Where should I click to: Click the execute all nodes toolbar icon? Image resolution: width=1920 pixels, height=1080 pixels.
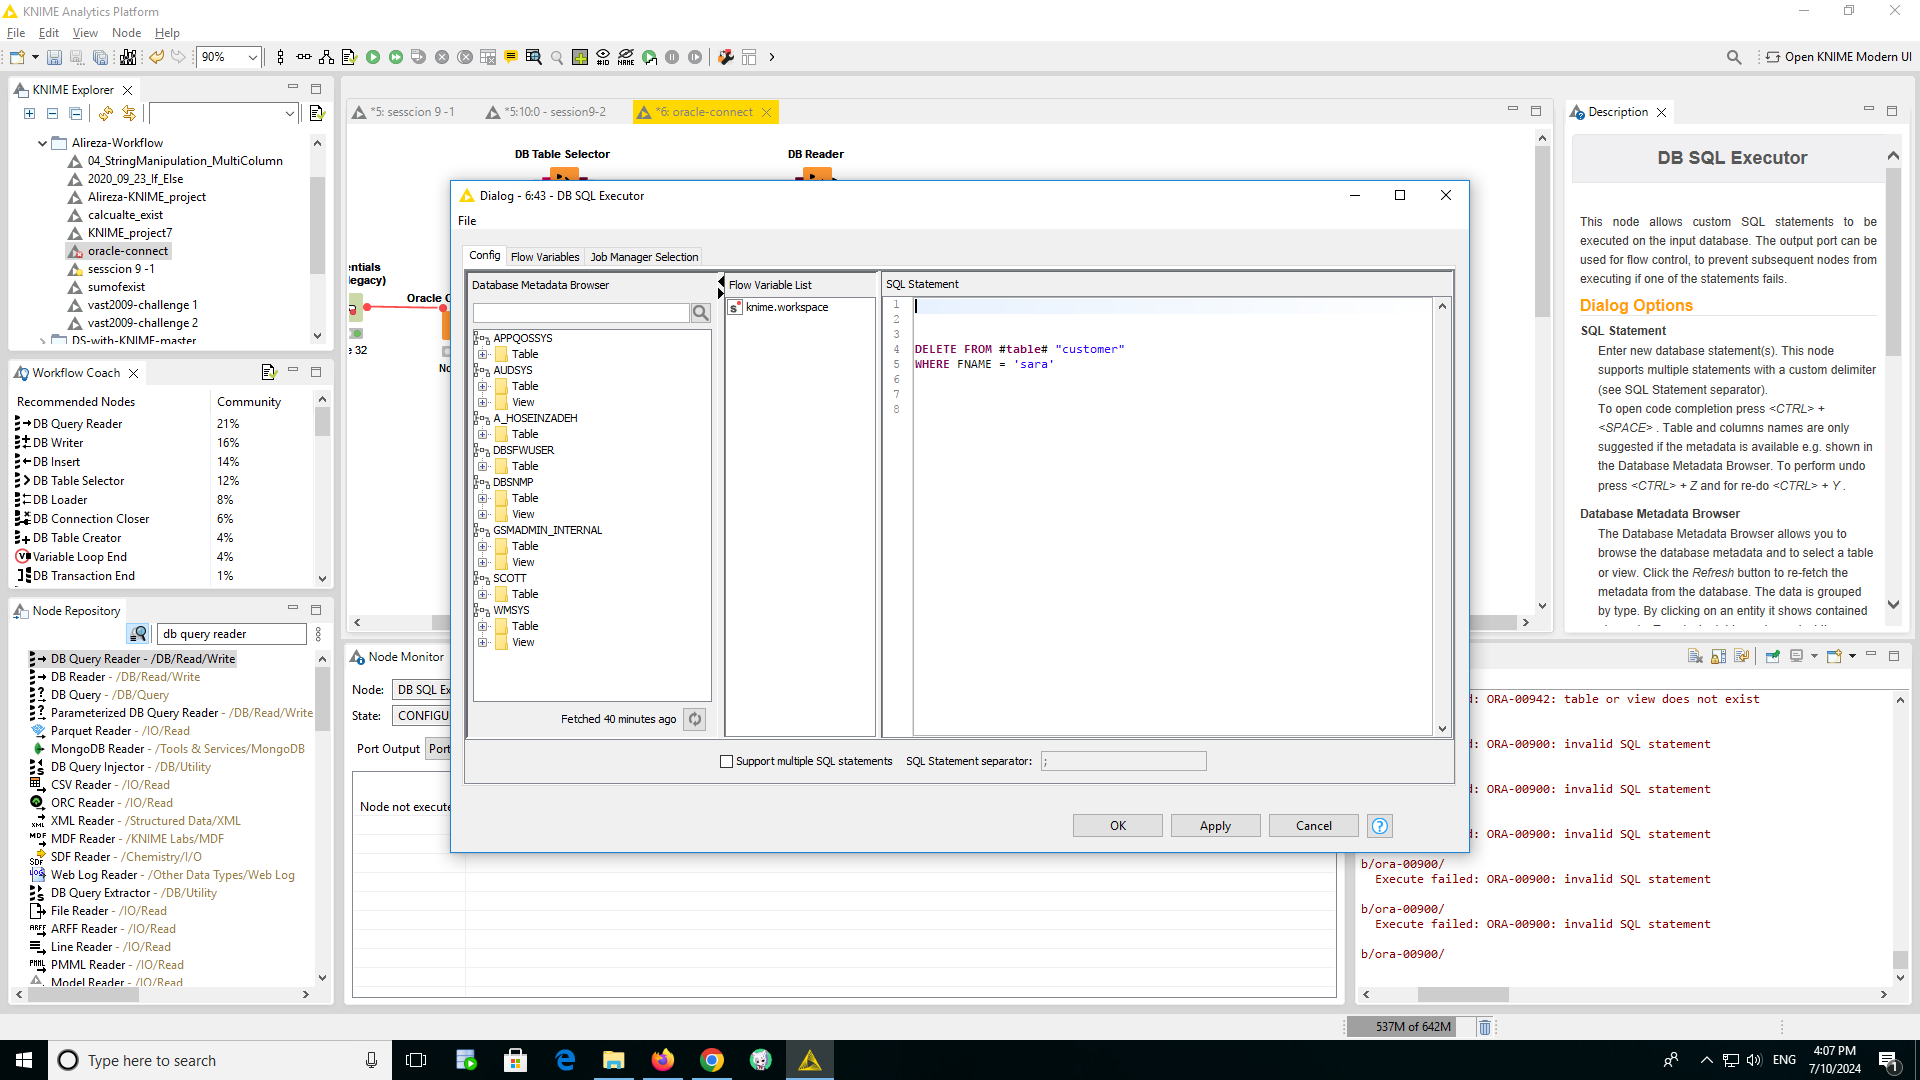(396, 57)
